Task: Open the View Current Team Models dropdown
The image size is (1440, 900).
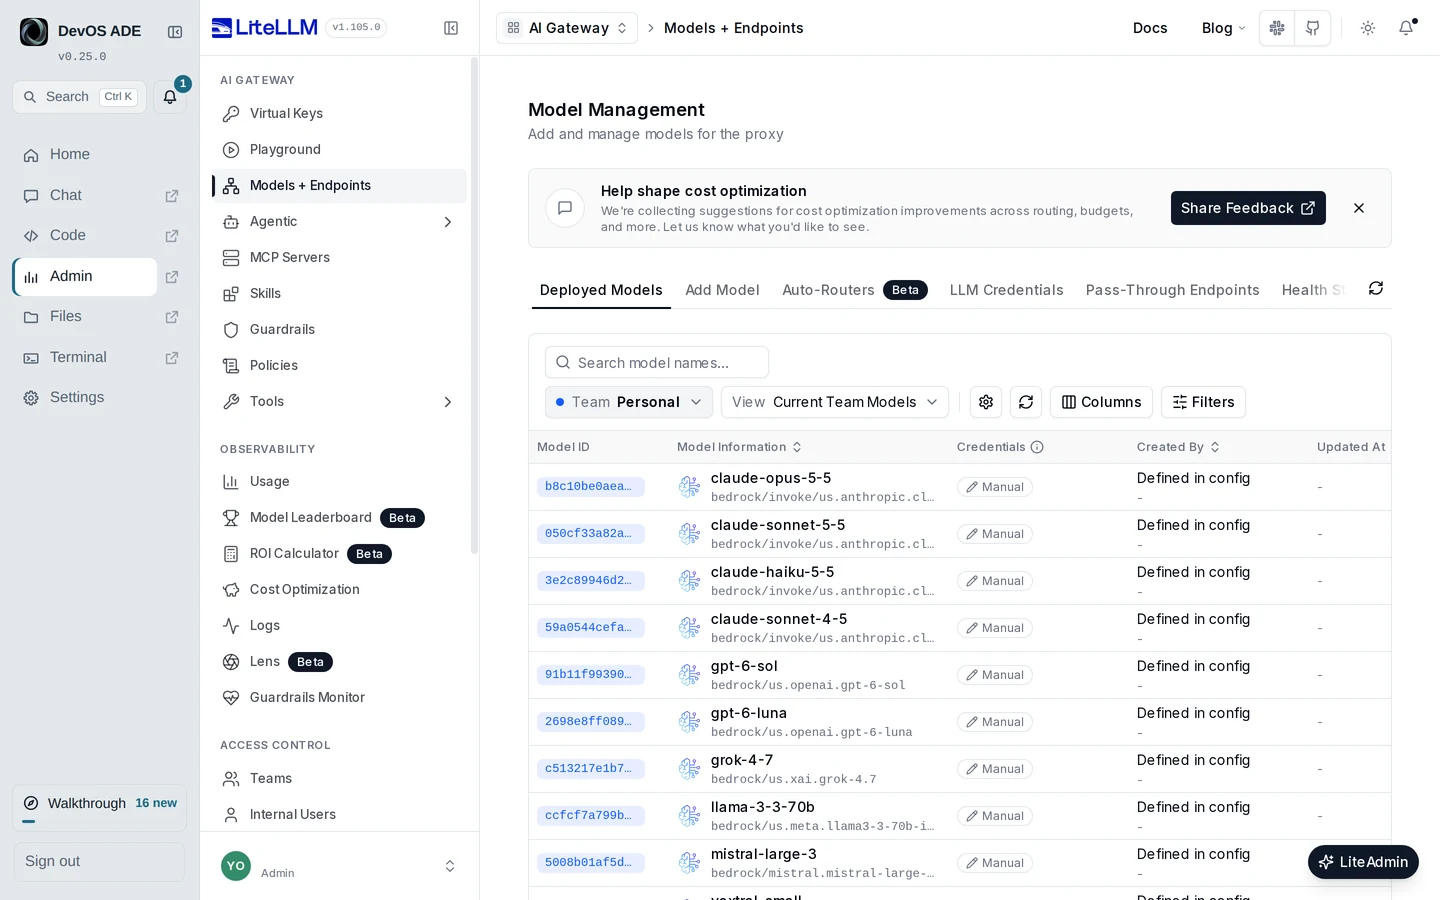Action: (835, 402)
